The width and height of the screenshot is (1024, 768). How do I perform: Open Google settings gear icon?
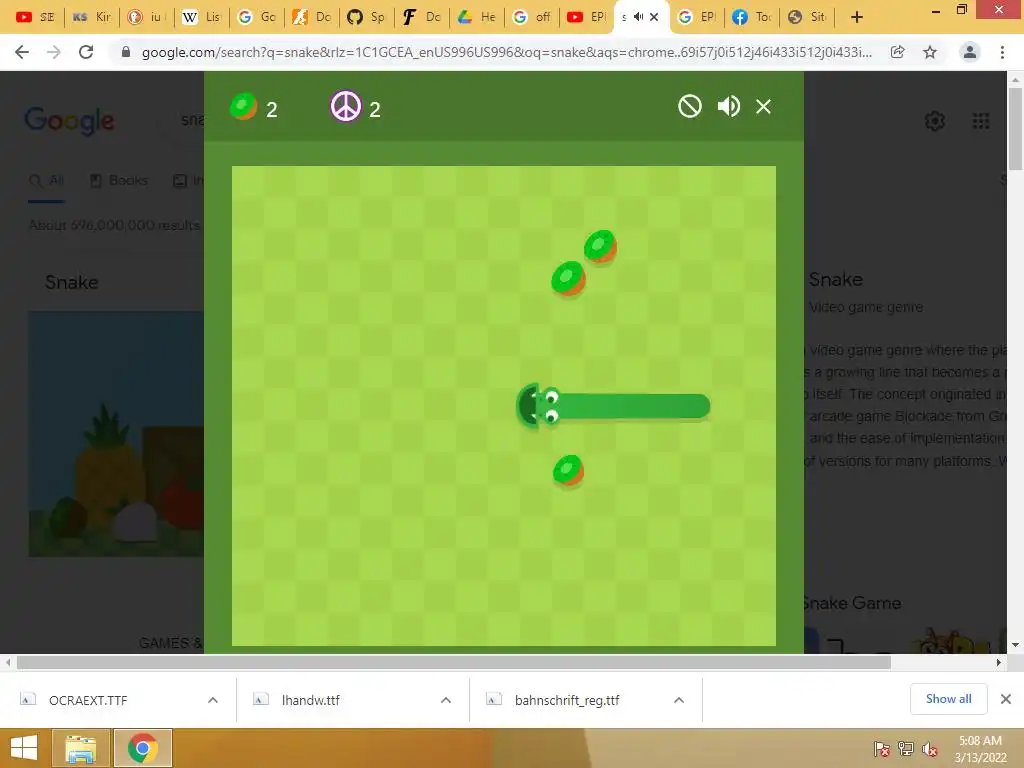pos(935,121)
